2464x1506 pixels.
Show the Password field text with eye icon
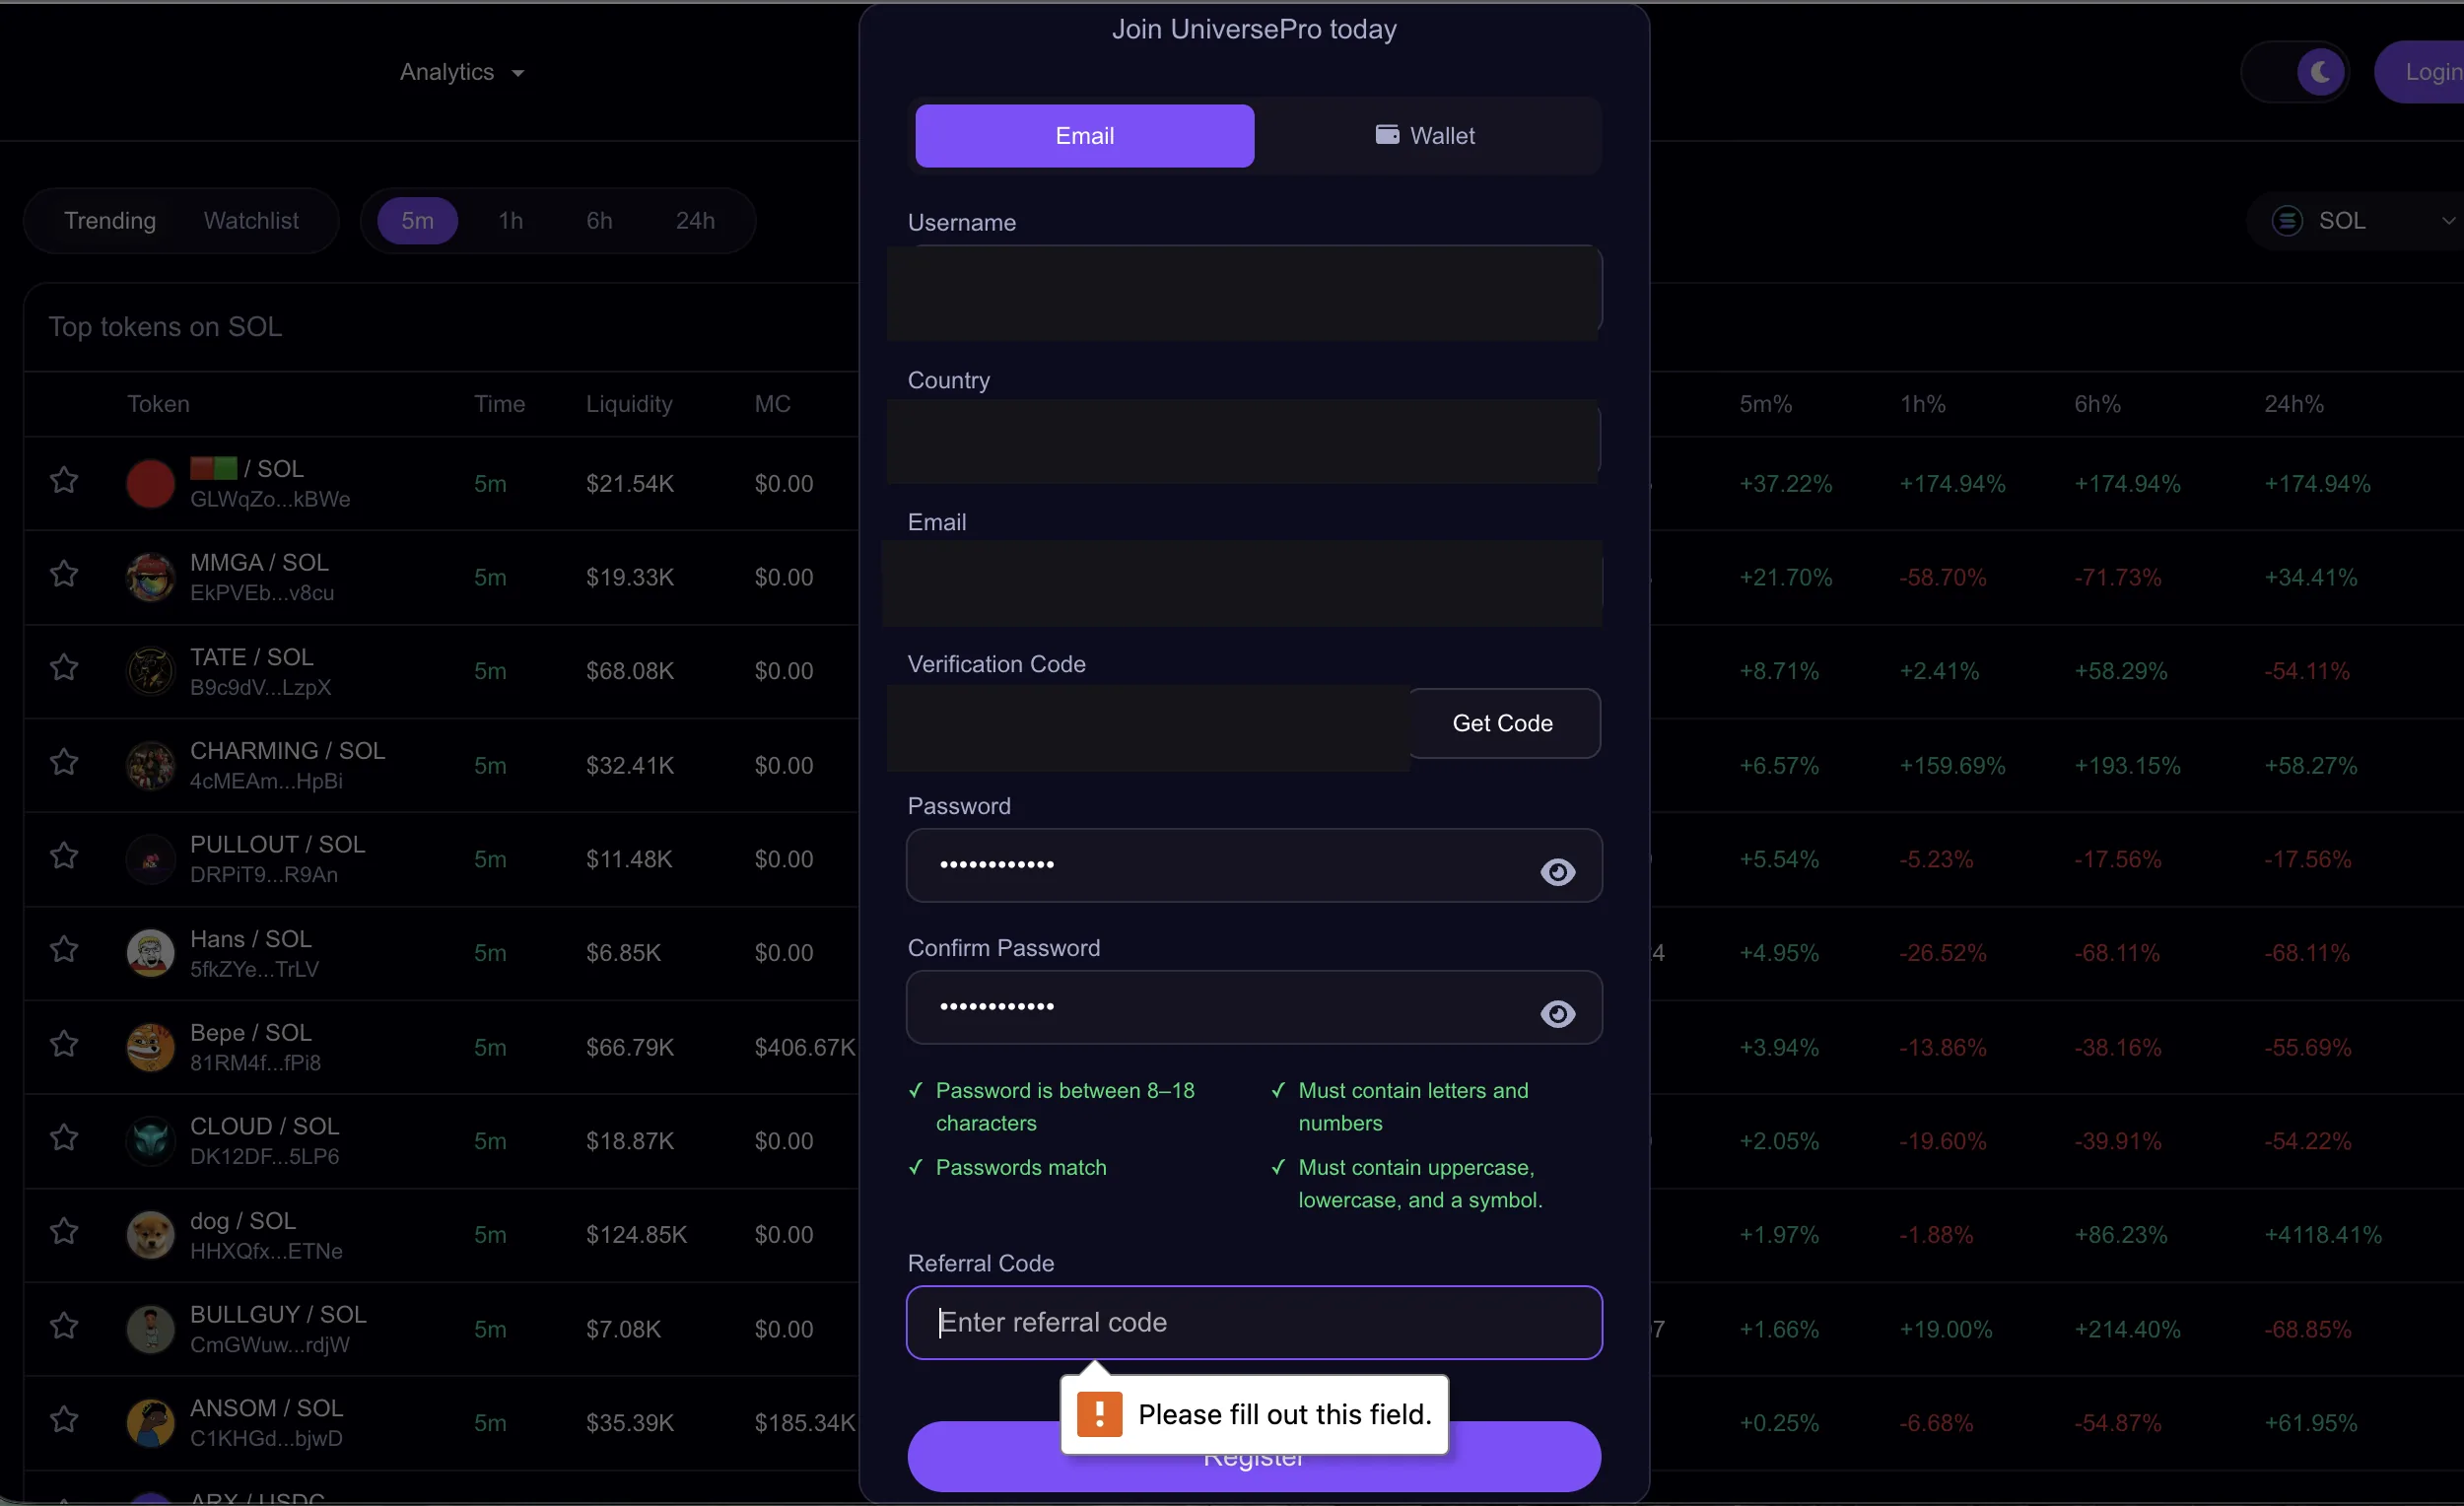(1557, 872)
